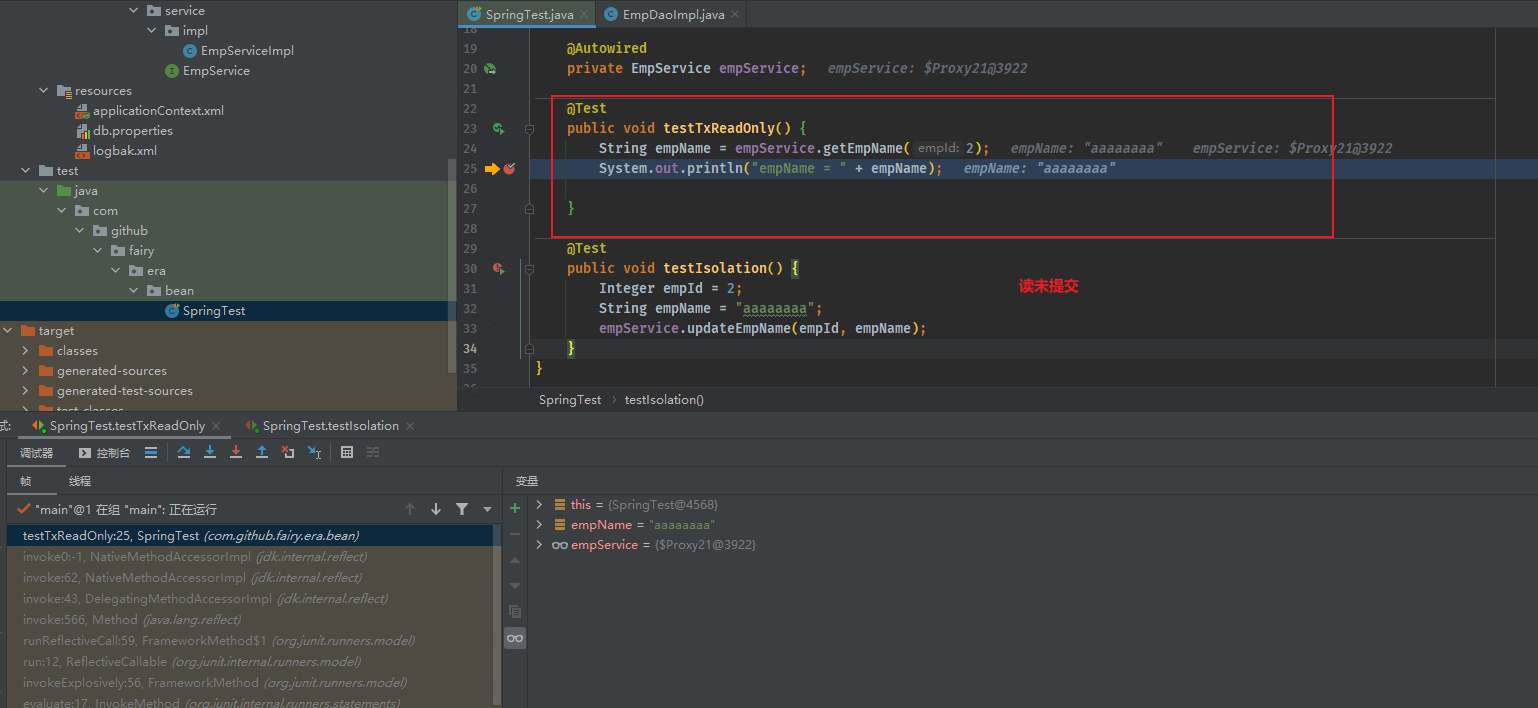Select the invokeExplosively:56 FrameworkMethod frame

coord(250,682)
